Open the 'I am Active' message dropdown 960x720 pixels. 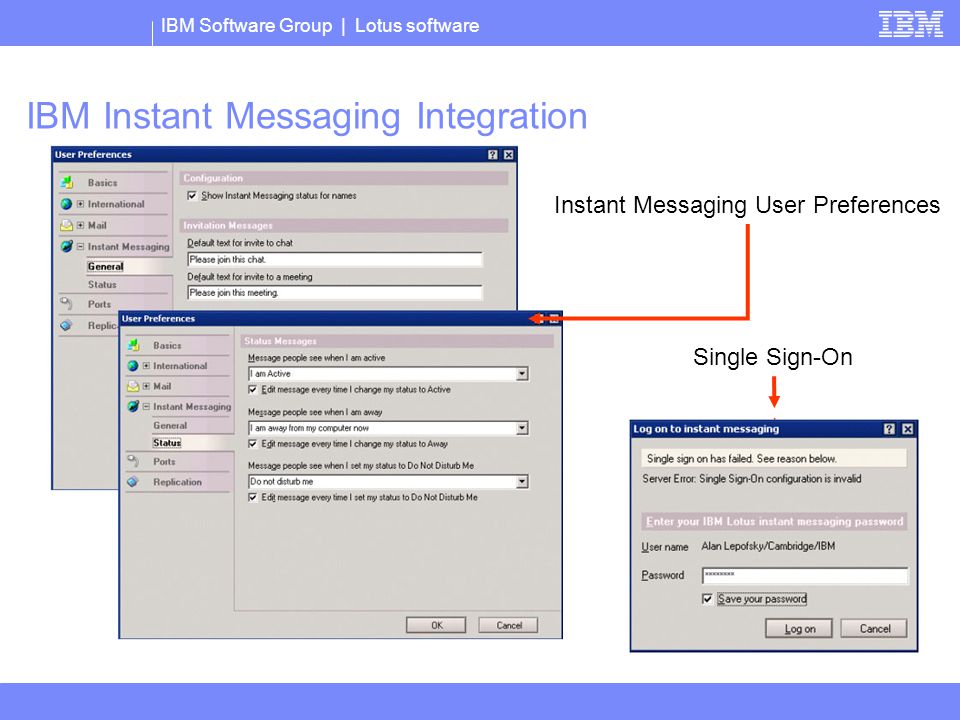point(522,373)
